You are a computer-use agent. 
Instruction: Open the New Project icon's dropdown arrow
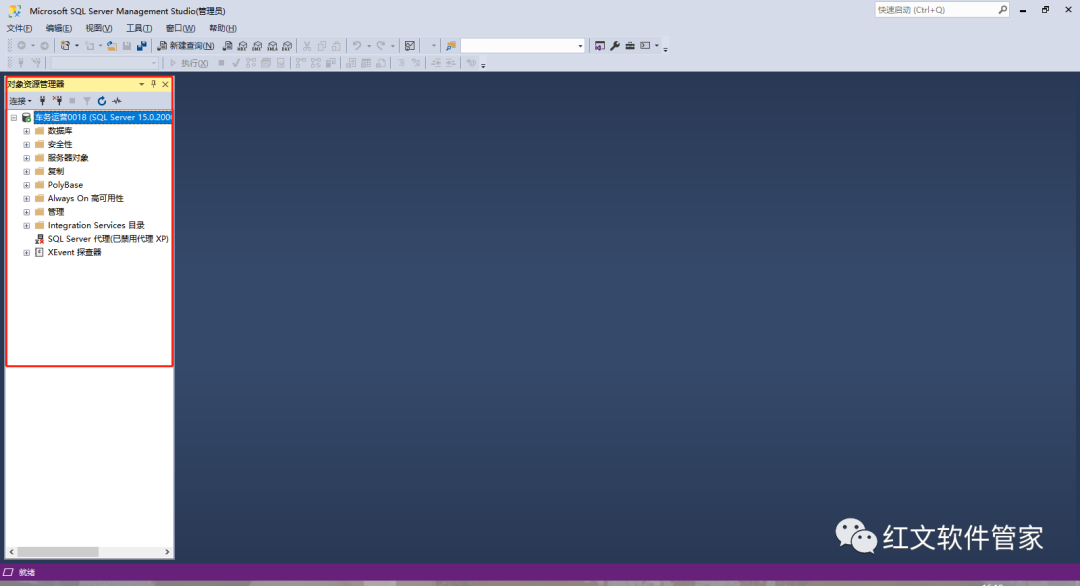coord(76,45)
